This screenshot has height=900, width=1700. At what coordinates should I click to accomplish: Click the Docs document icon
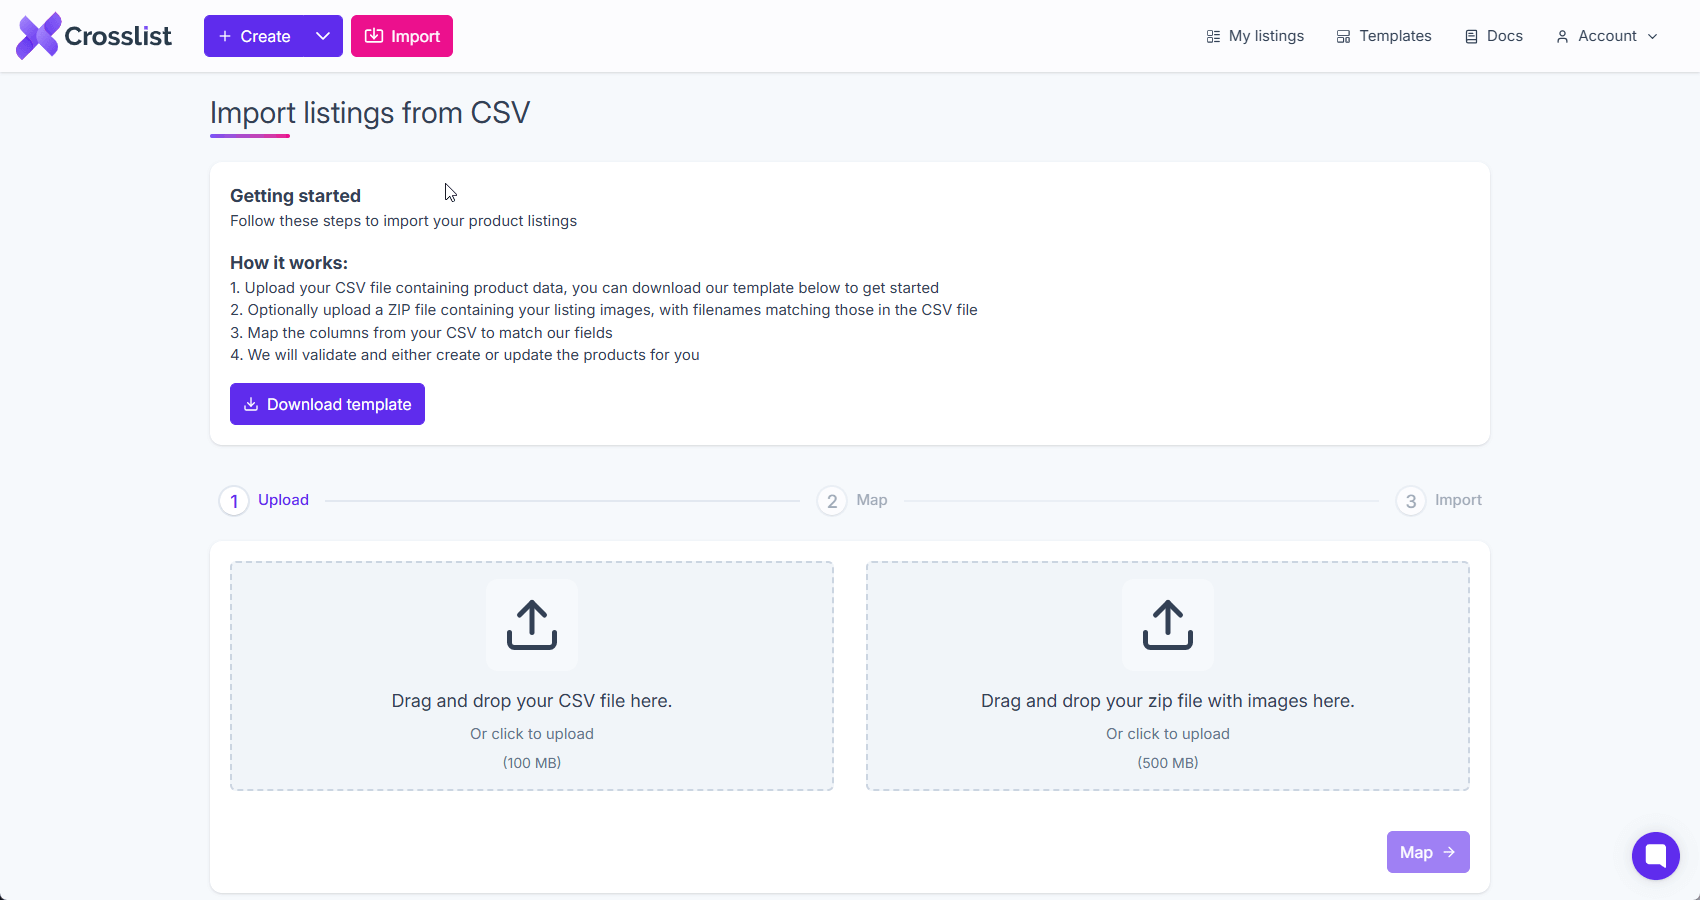tap(1470, 36)
